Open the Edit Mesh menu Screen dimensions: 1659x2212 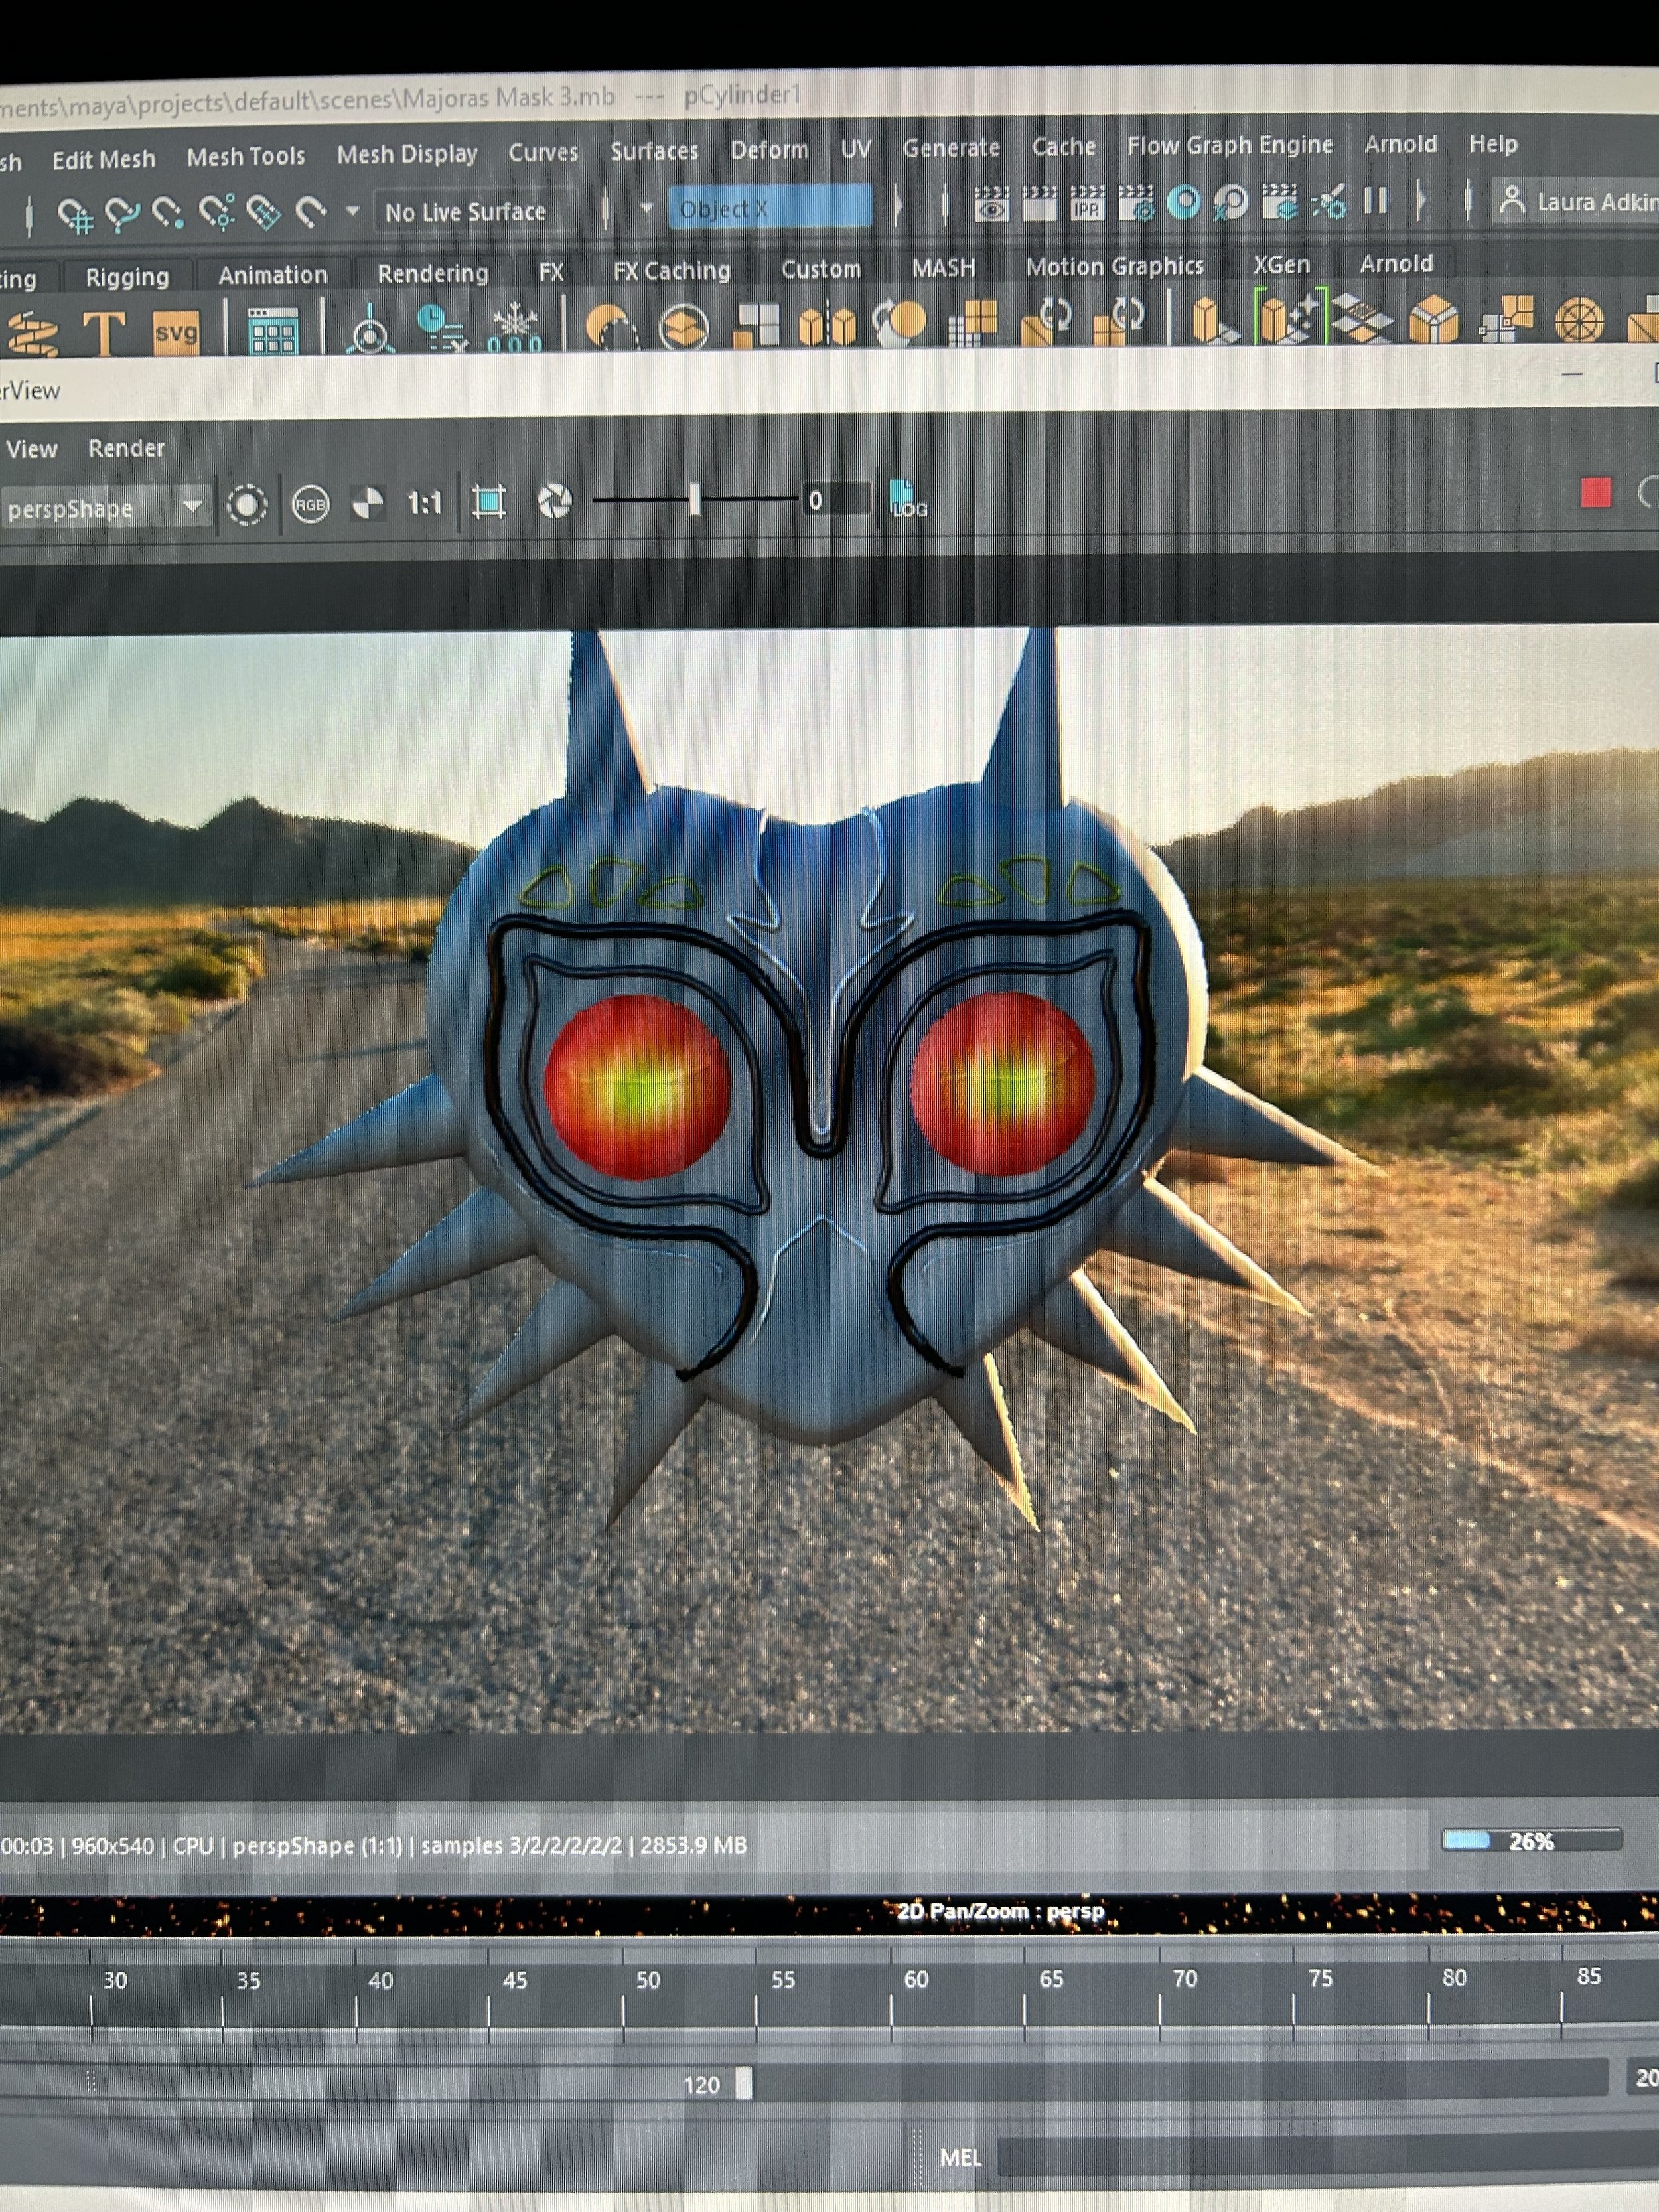click(x=104, y=159)
